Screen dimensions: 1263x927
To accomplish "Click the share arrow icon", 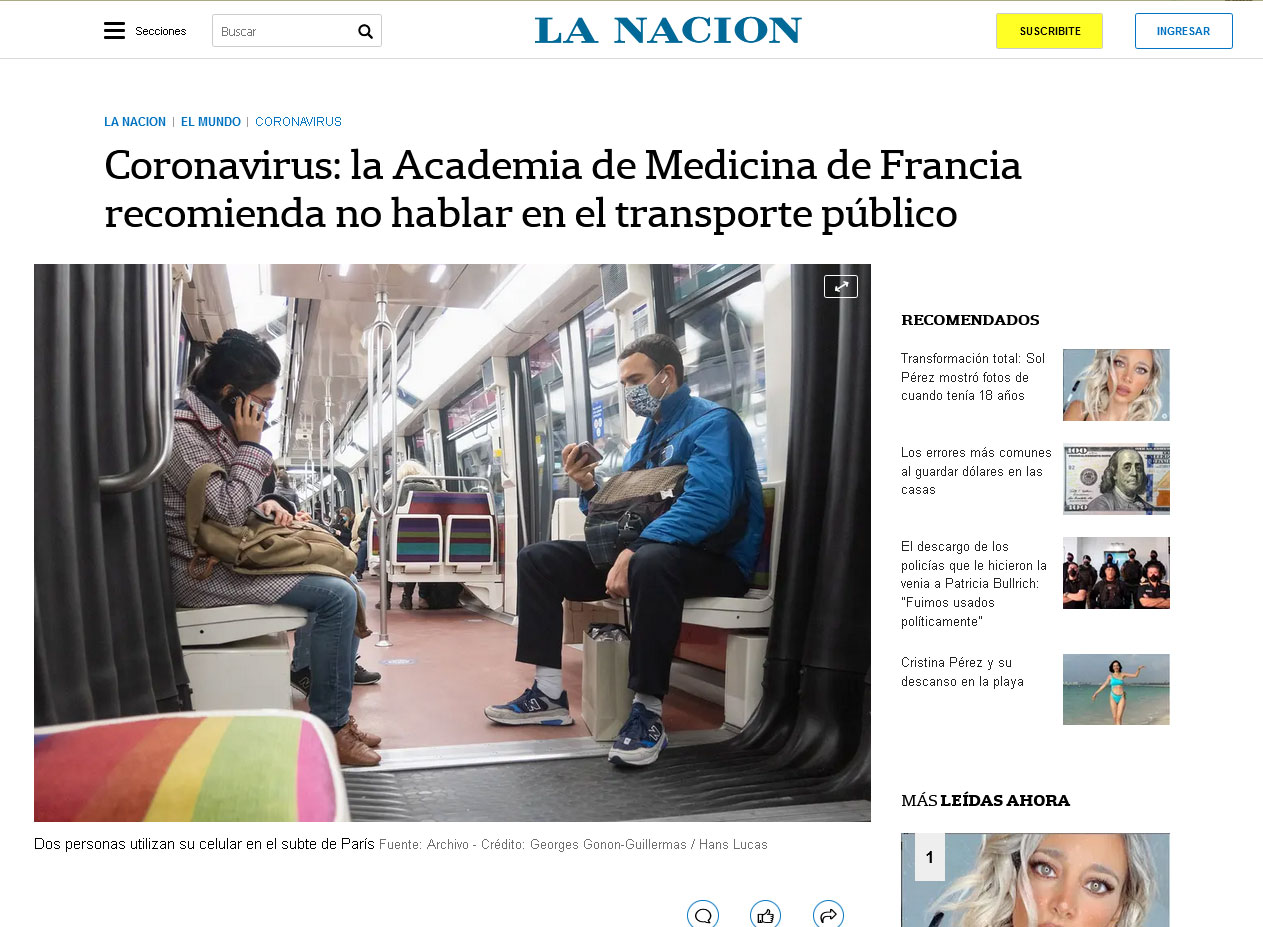I will (x=829, y=914).
